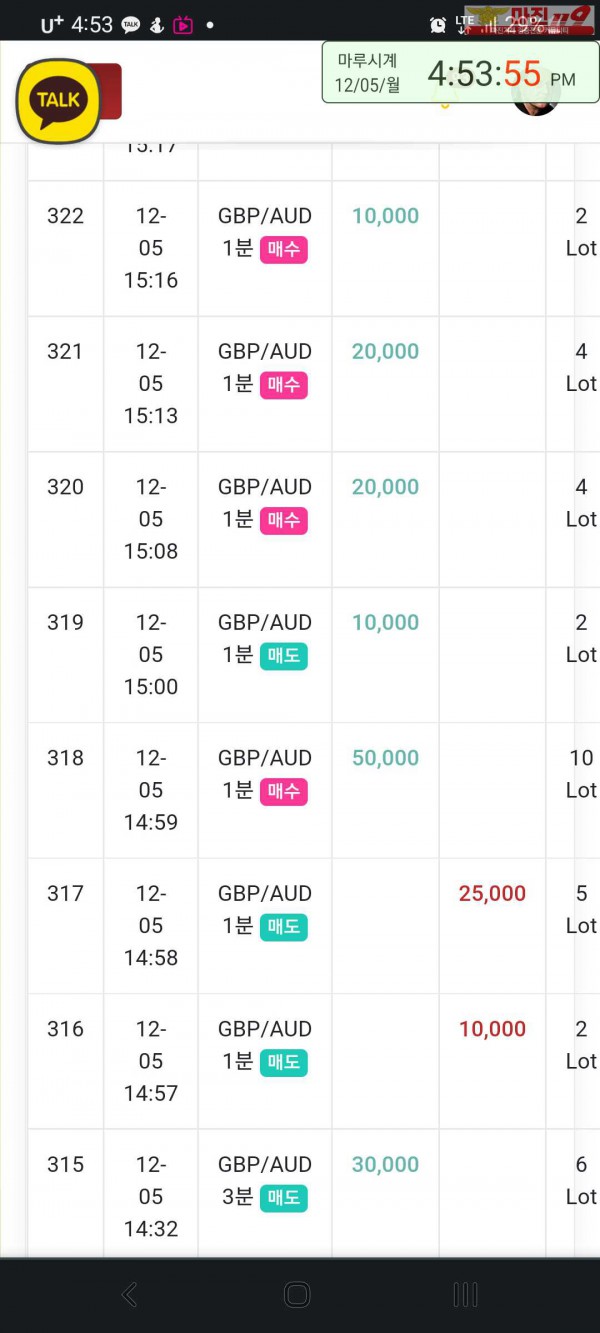The width and height of the screenshot is (600, 1333).
Task: Open the floating clock widget showing 4:53:55
Action: tap(460, 72)
